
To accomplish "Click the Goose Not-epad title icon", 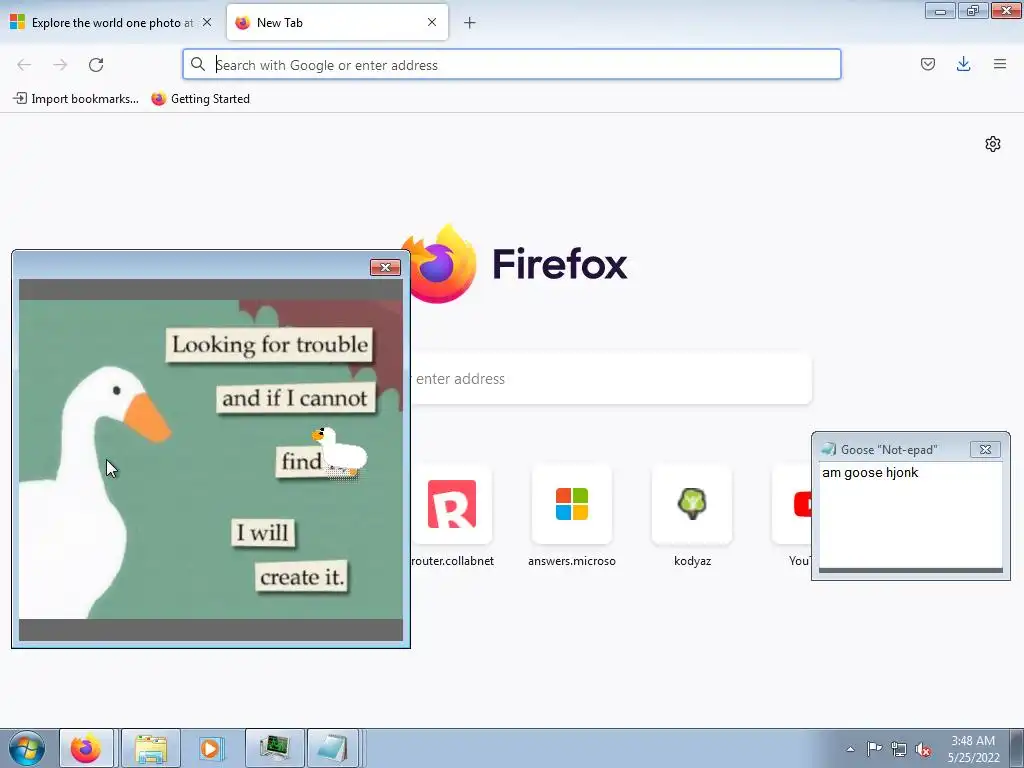I will click(829, 449).
